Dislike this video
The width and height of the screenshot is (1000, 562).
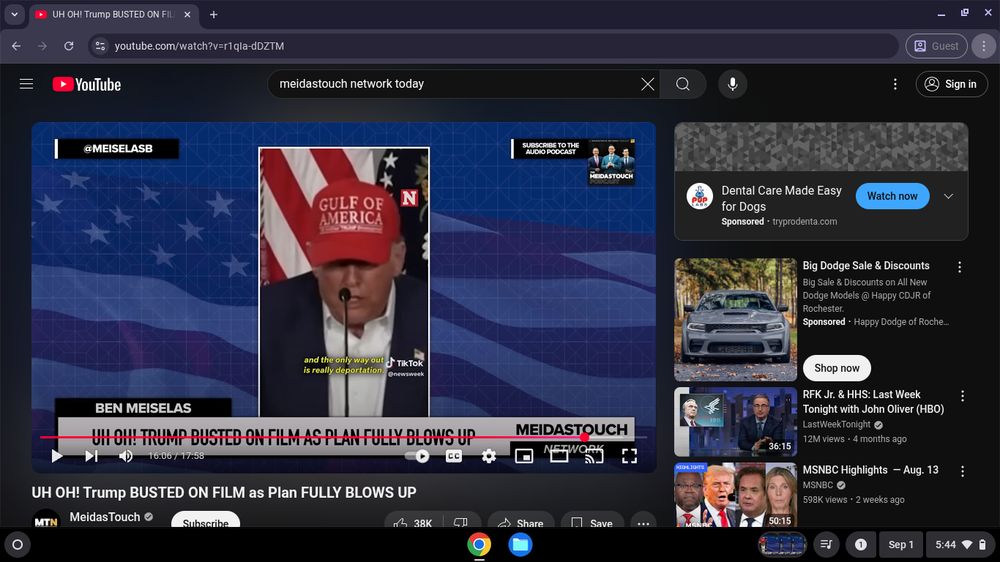(461, 522)
